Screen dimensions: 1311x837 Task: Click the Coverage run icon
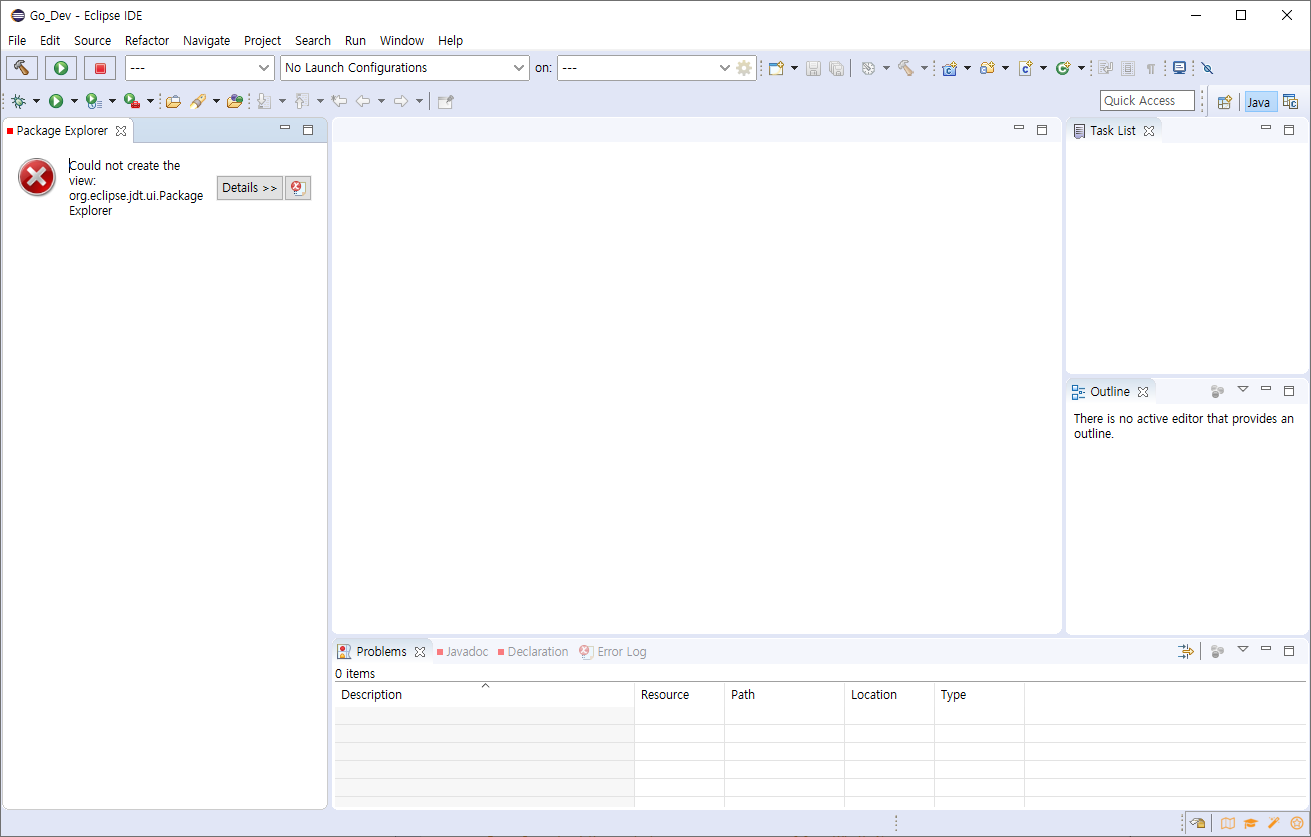(x=93, y=101)
